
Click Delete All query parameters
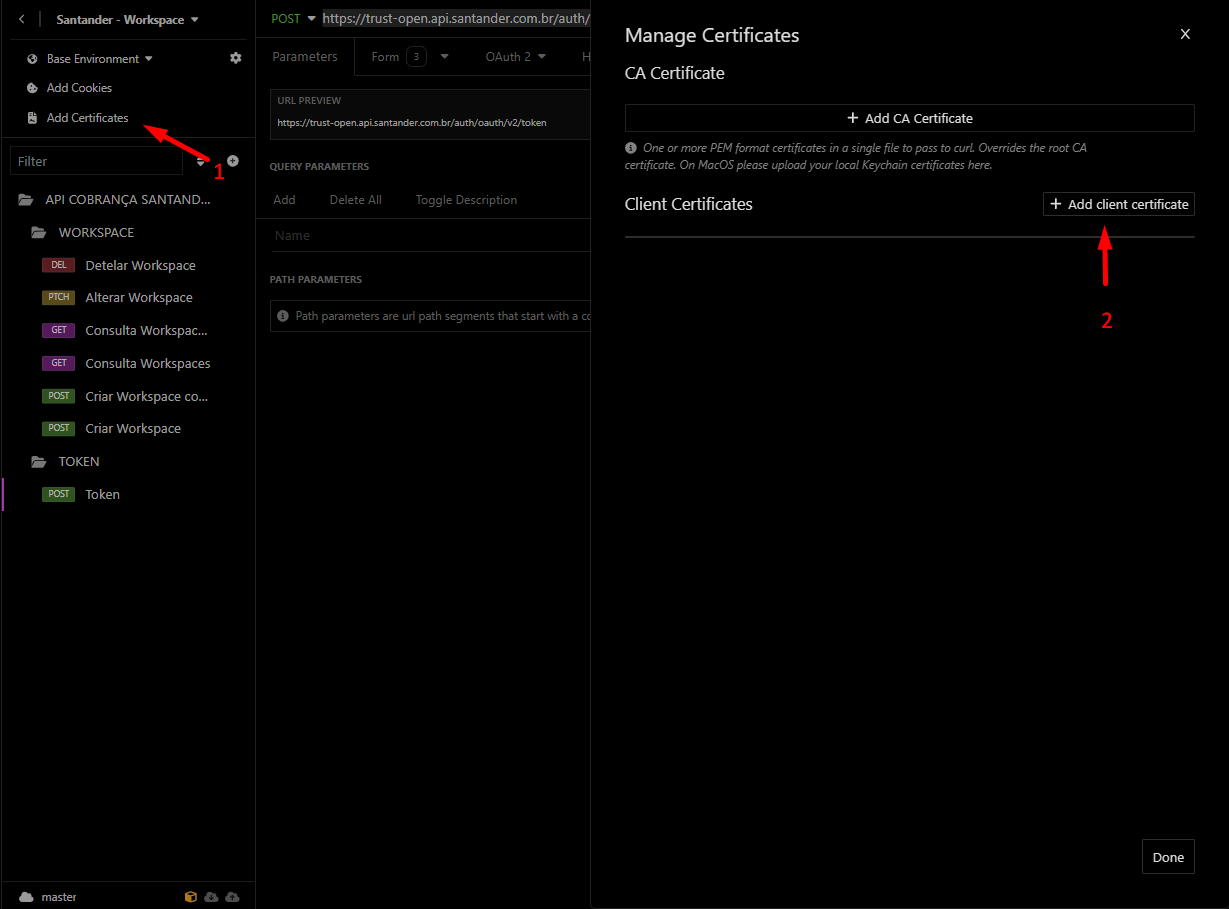(x=356, y=200)
